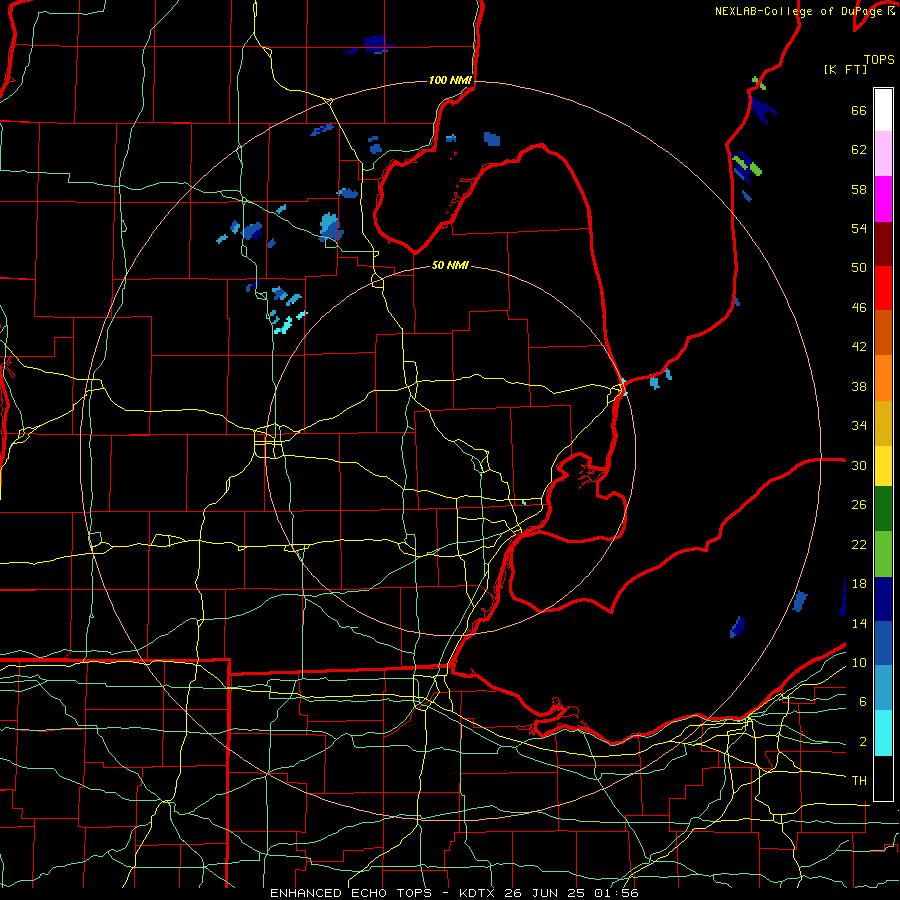Click the TOPS legend title
Image resolution: width=900 pixels, height=900 pixels.
(x=879, y=60)
